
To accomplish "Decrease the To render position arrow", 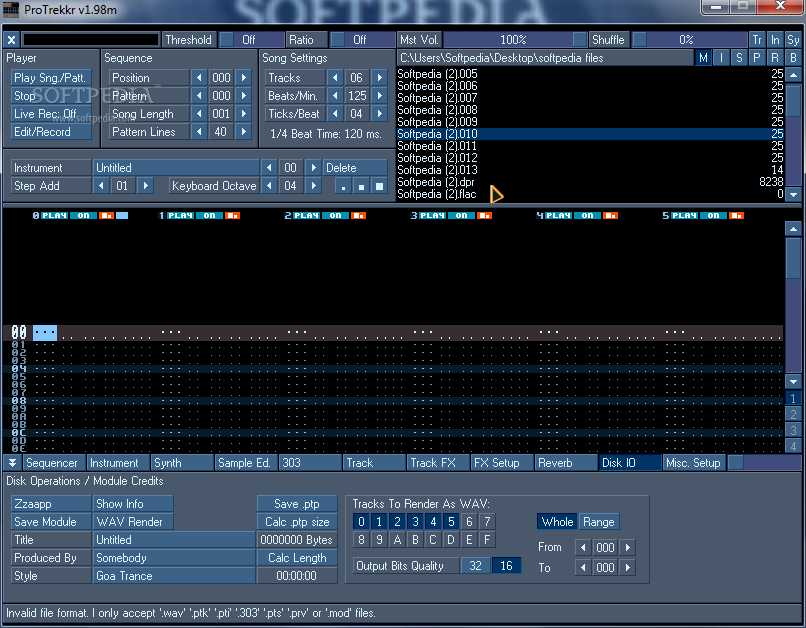I will [582, 568].
